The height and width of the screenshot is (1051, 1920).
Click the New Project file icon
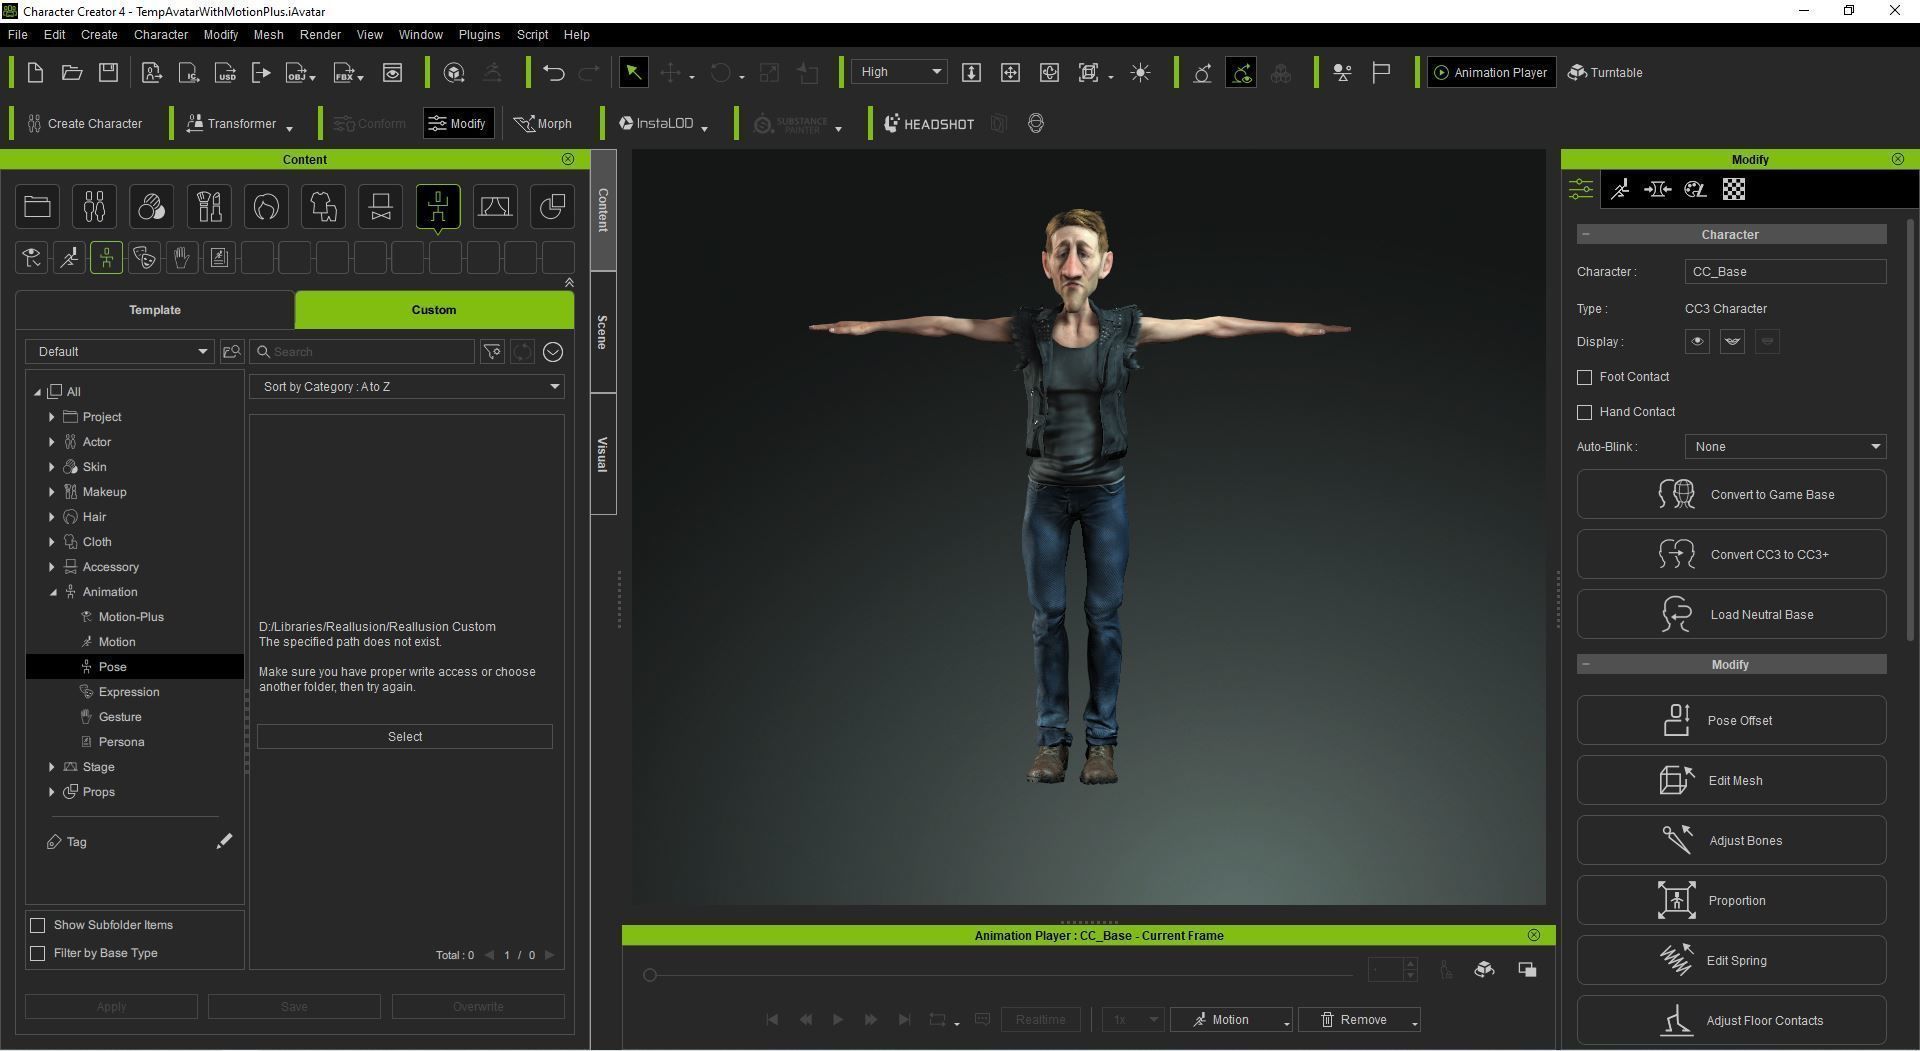[x=35, y=72]
